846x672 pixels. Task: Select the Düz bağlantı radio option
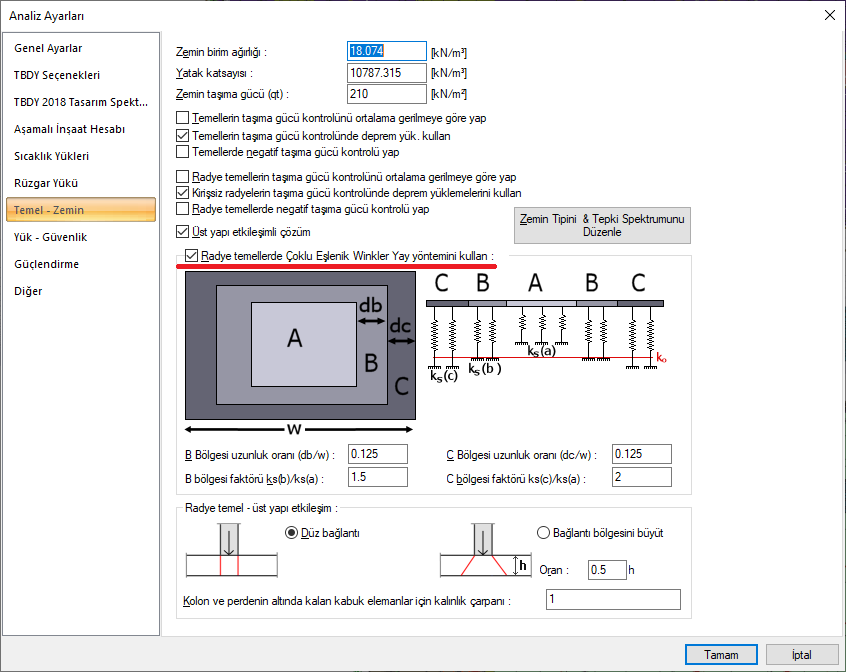[291, 533]
